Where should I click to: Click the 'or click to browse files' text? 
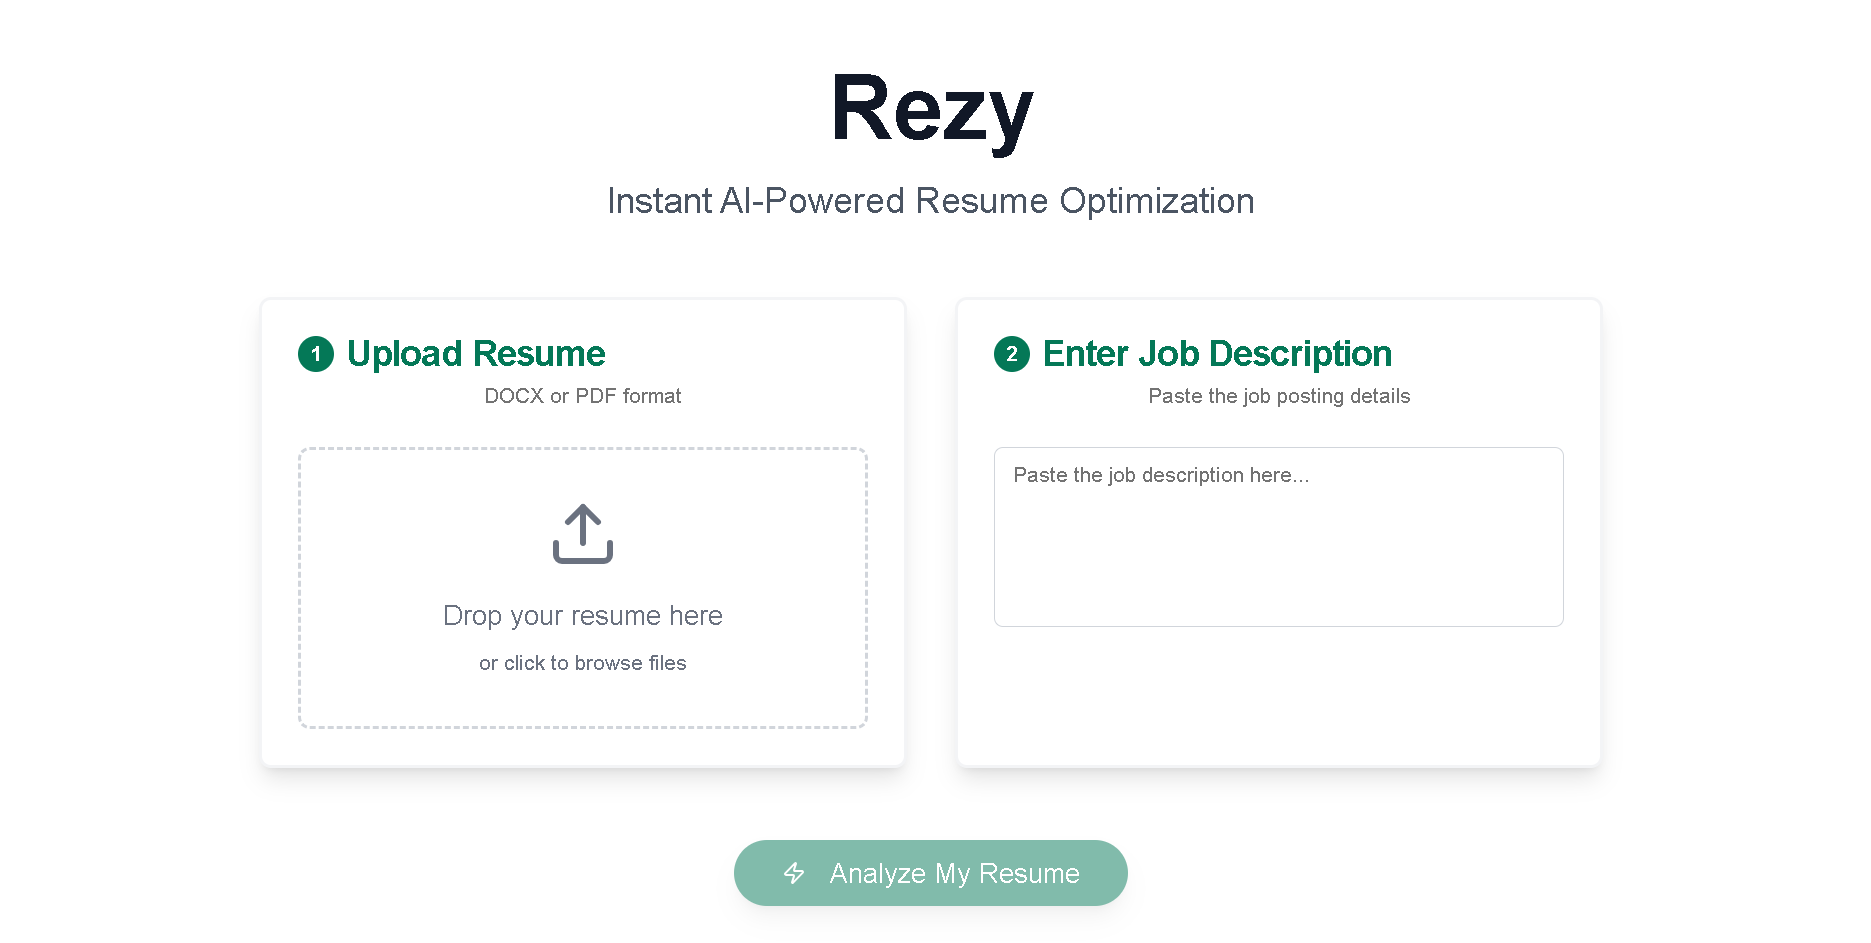click(582, 663)
